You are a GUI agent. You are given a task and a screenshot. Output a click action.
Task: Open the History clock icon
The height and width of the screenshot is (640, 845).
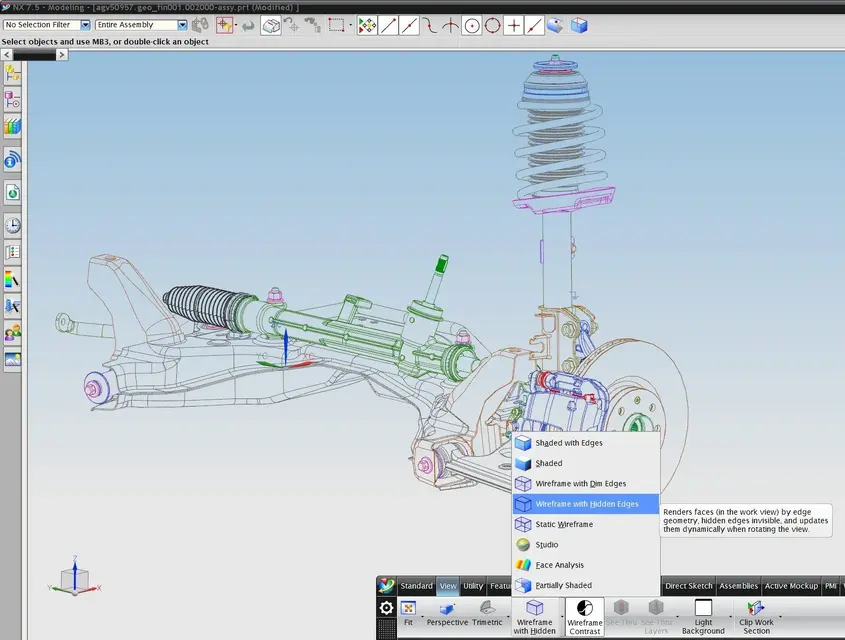coord(12,225)
